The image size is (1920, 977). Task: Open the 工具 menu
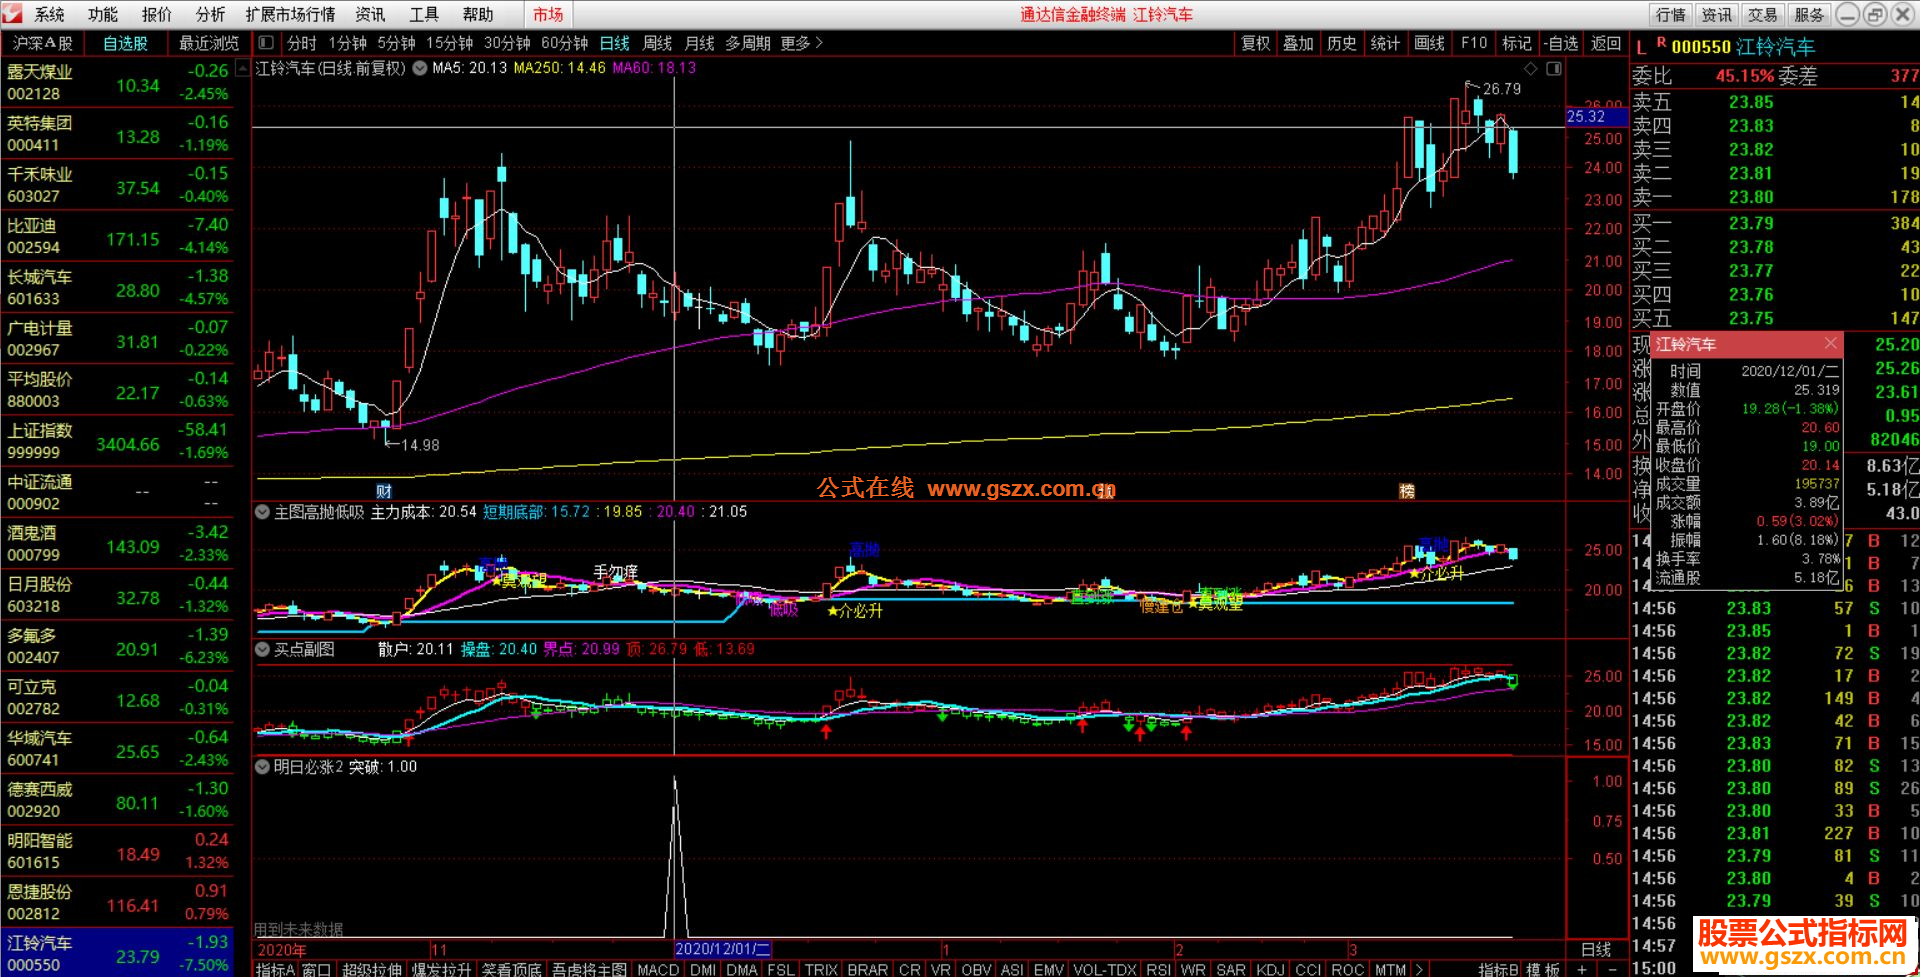pos(424,14)
